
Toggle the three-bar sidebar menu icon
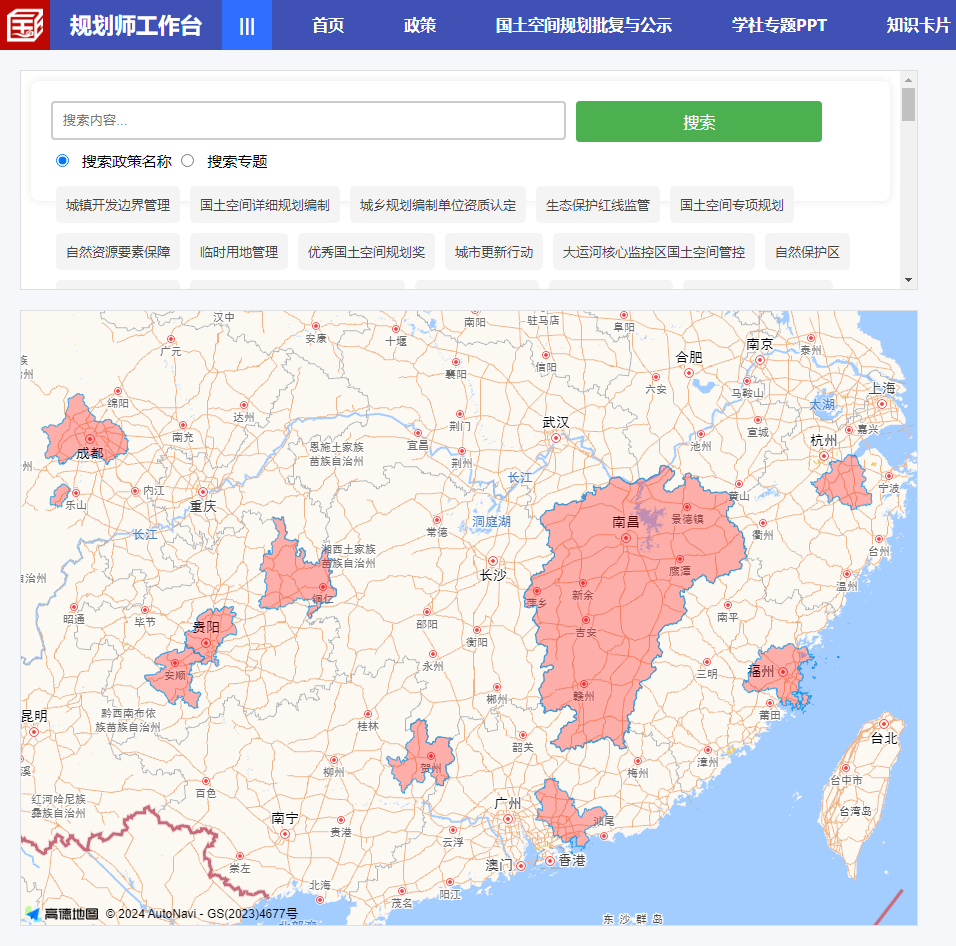[x=247, y=26]
